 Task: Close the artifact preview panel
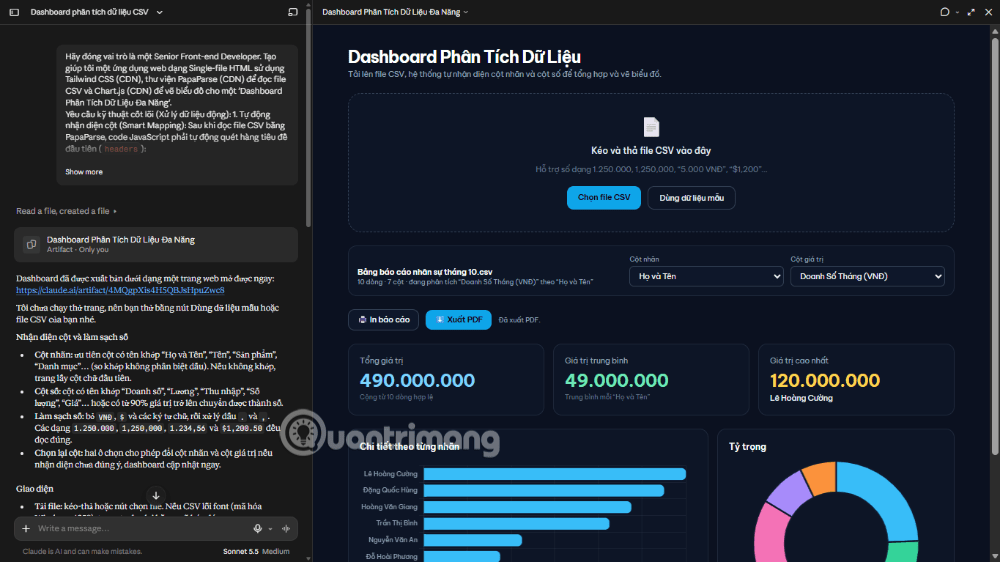(989, 12)
